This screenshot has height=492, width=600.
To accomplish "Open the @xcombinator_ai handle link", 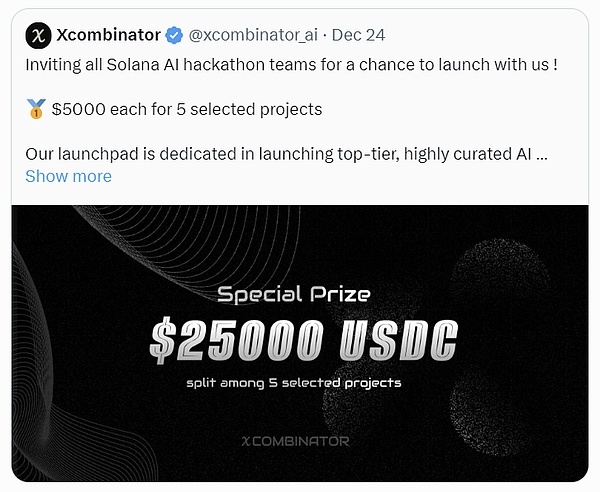I will pos(253,35).
